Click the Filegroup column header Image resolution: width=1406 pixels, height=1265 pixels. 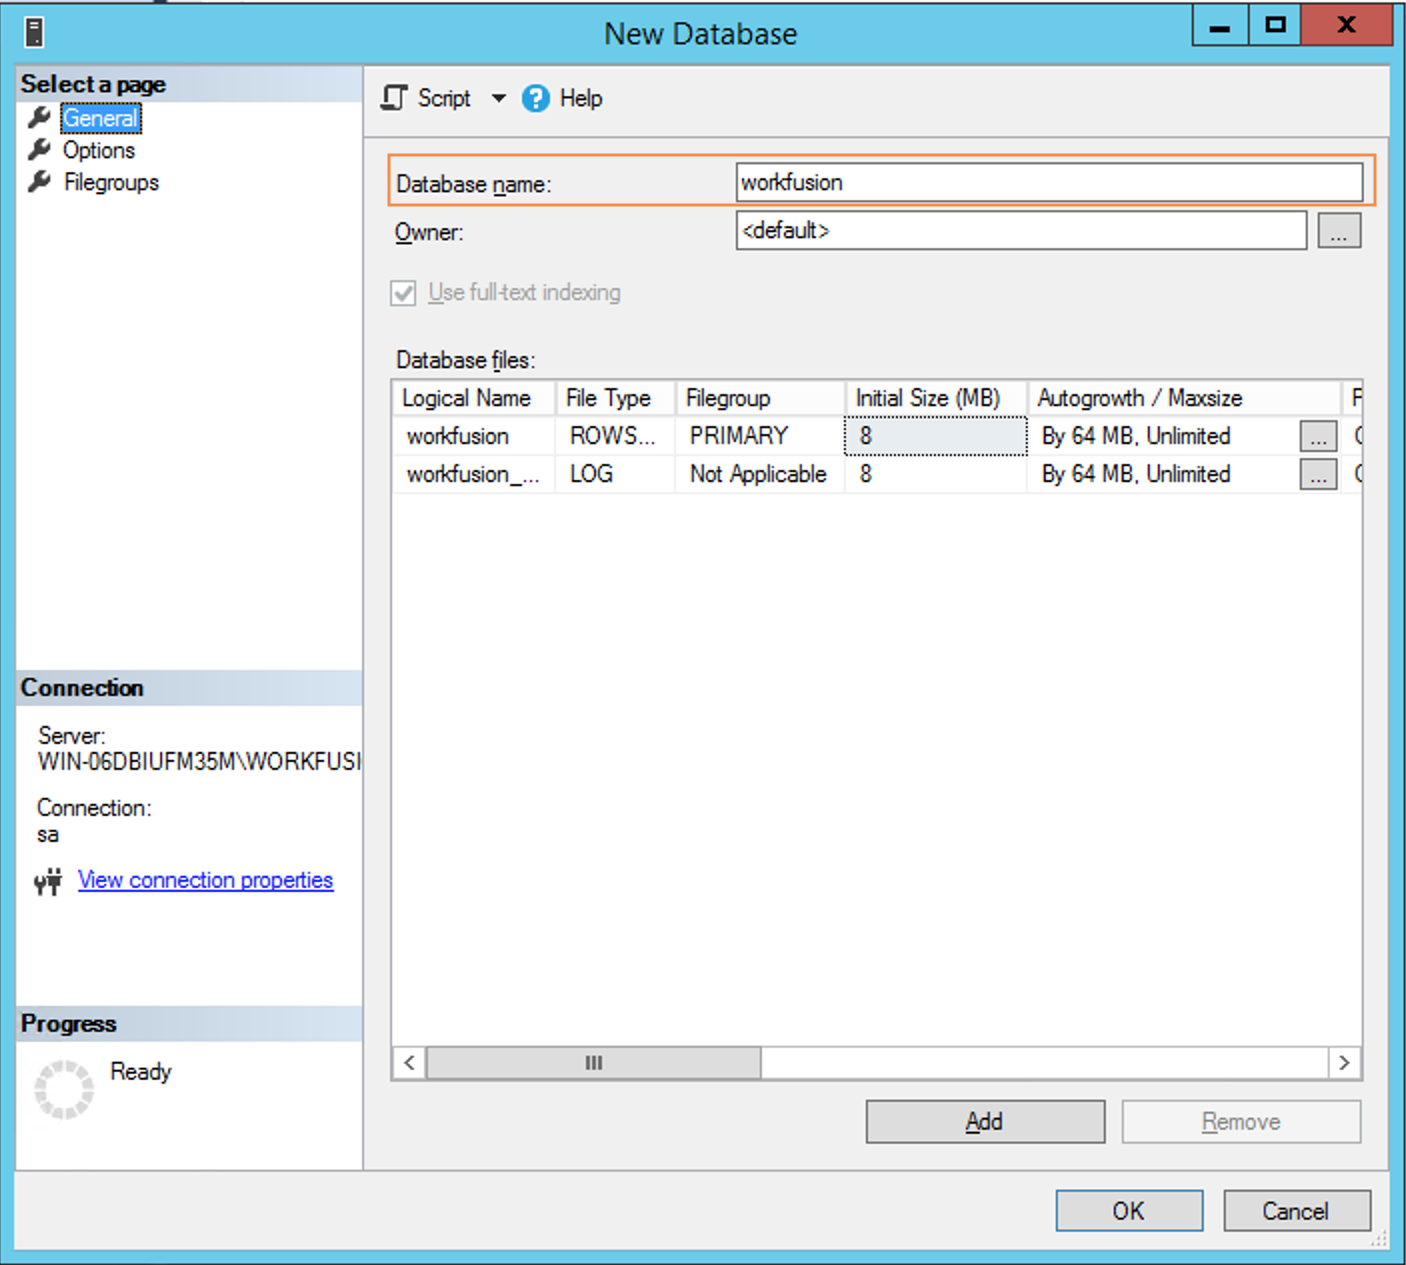(760, 398)
